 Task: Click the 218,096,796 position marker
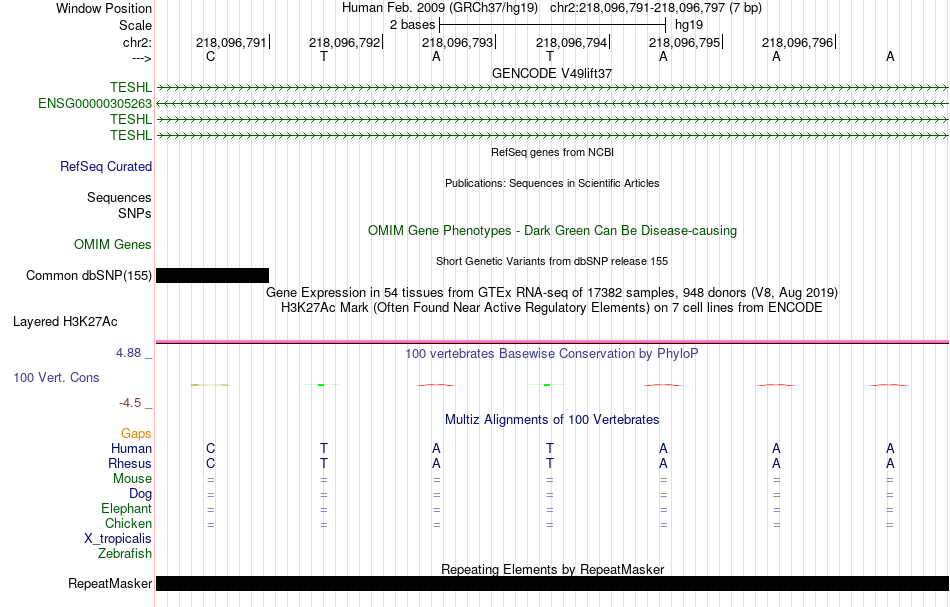[x=797, y=42]
